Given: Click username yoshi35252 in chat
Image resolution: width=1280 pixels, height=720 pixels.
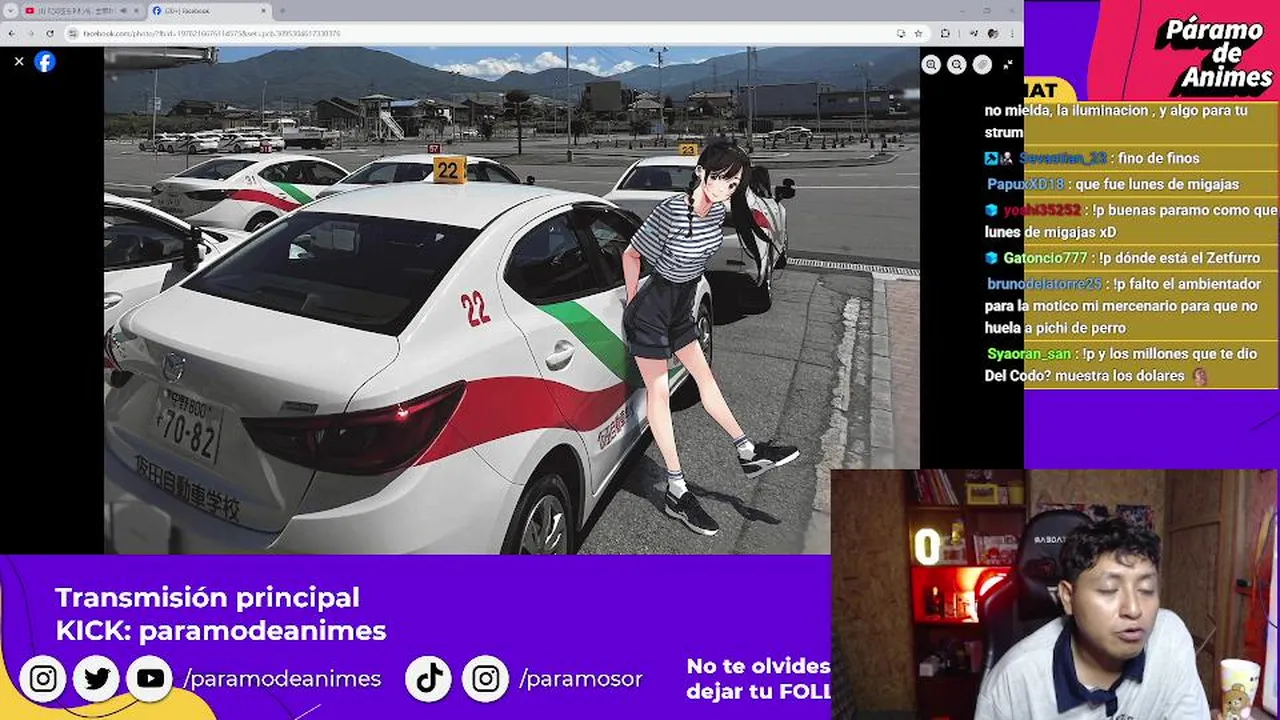Looking at the screenshot, I should pyautogui.click(x=1042, y=210).
